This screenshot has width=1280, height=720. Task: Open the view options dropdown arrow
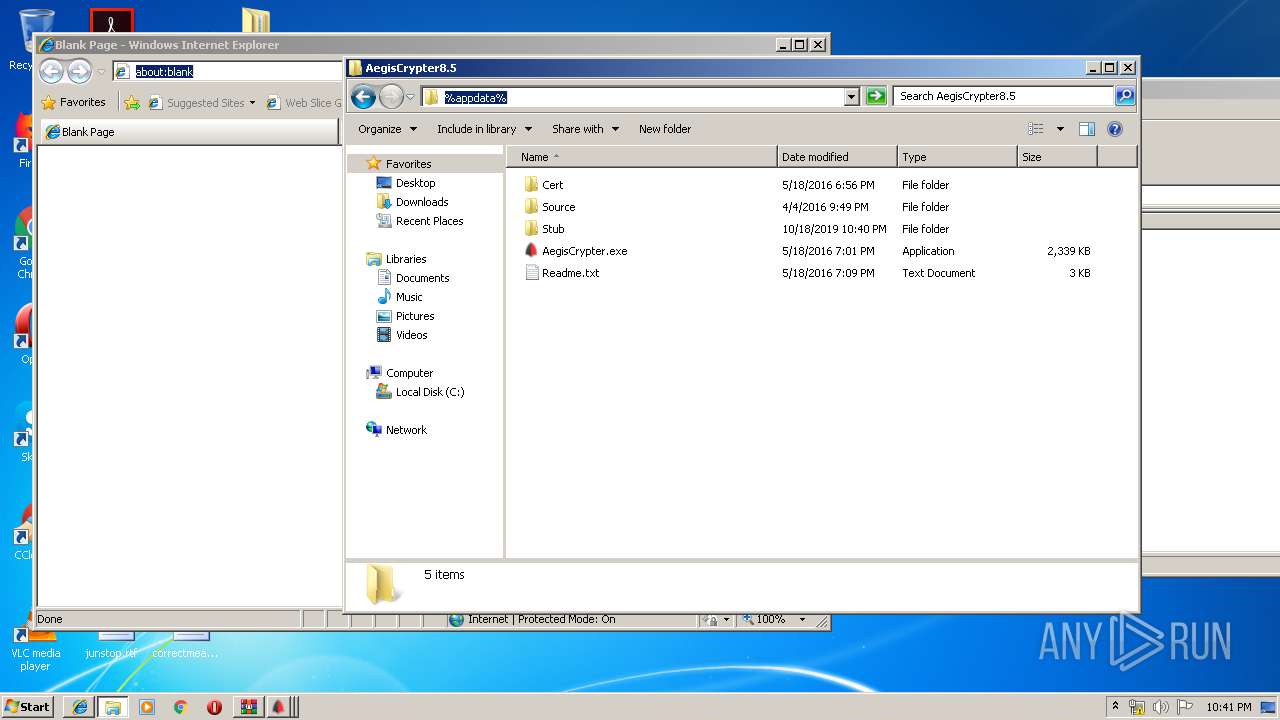pyautogui.click(x=1060, y=129)
